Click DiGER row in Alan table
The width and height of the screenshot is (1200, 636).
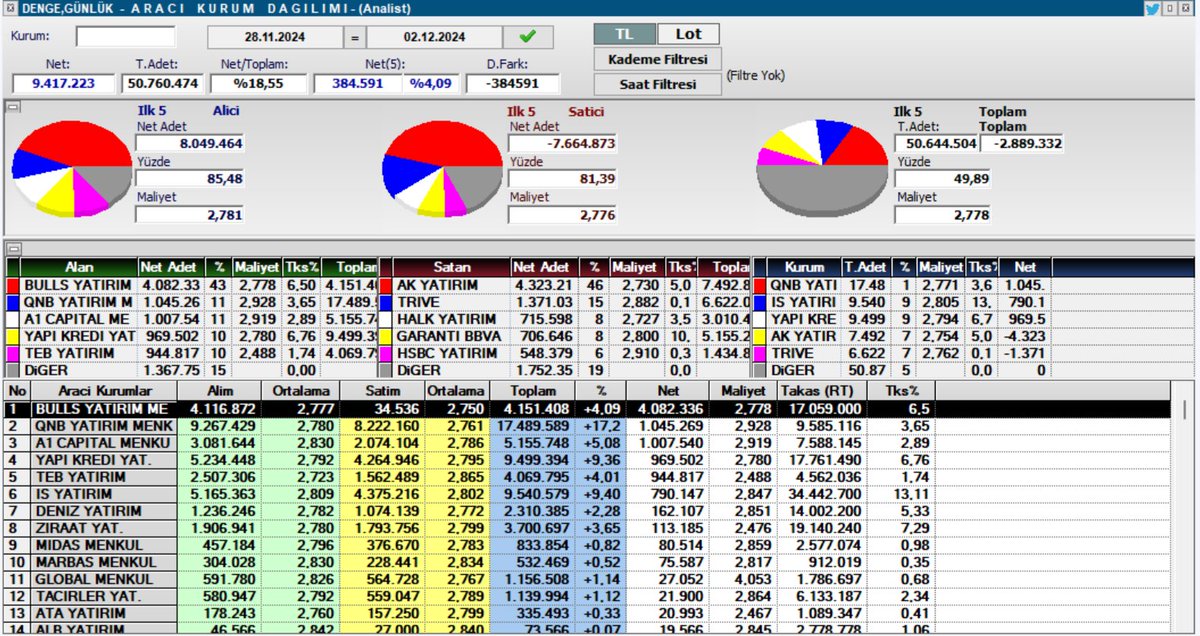(x=190, y=370)
